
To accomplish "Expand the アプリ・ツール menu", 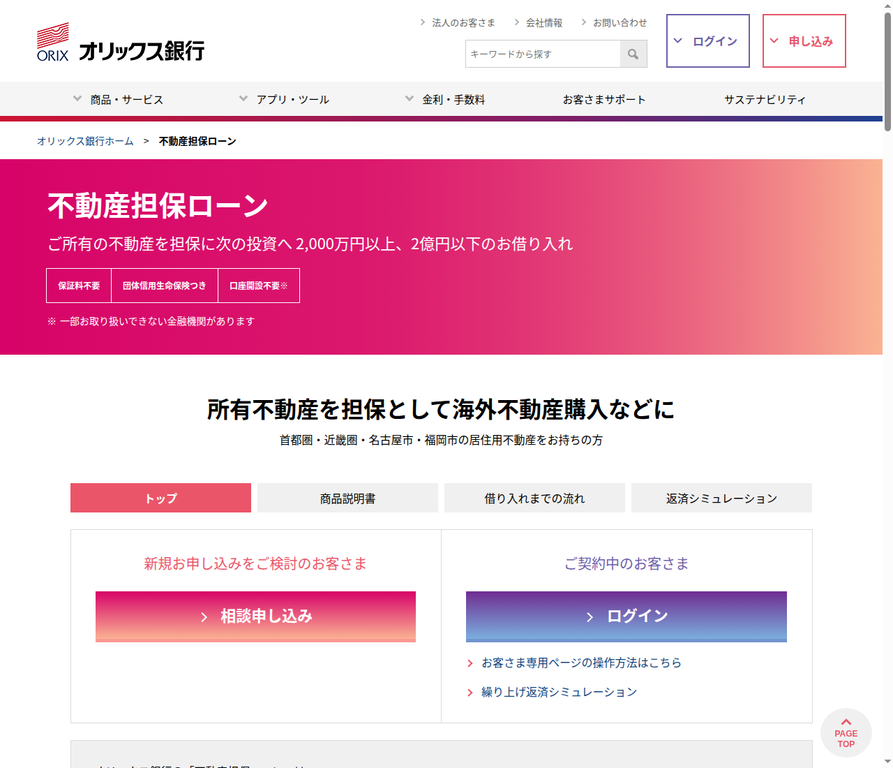I will [x=284, y=100].
